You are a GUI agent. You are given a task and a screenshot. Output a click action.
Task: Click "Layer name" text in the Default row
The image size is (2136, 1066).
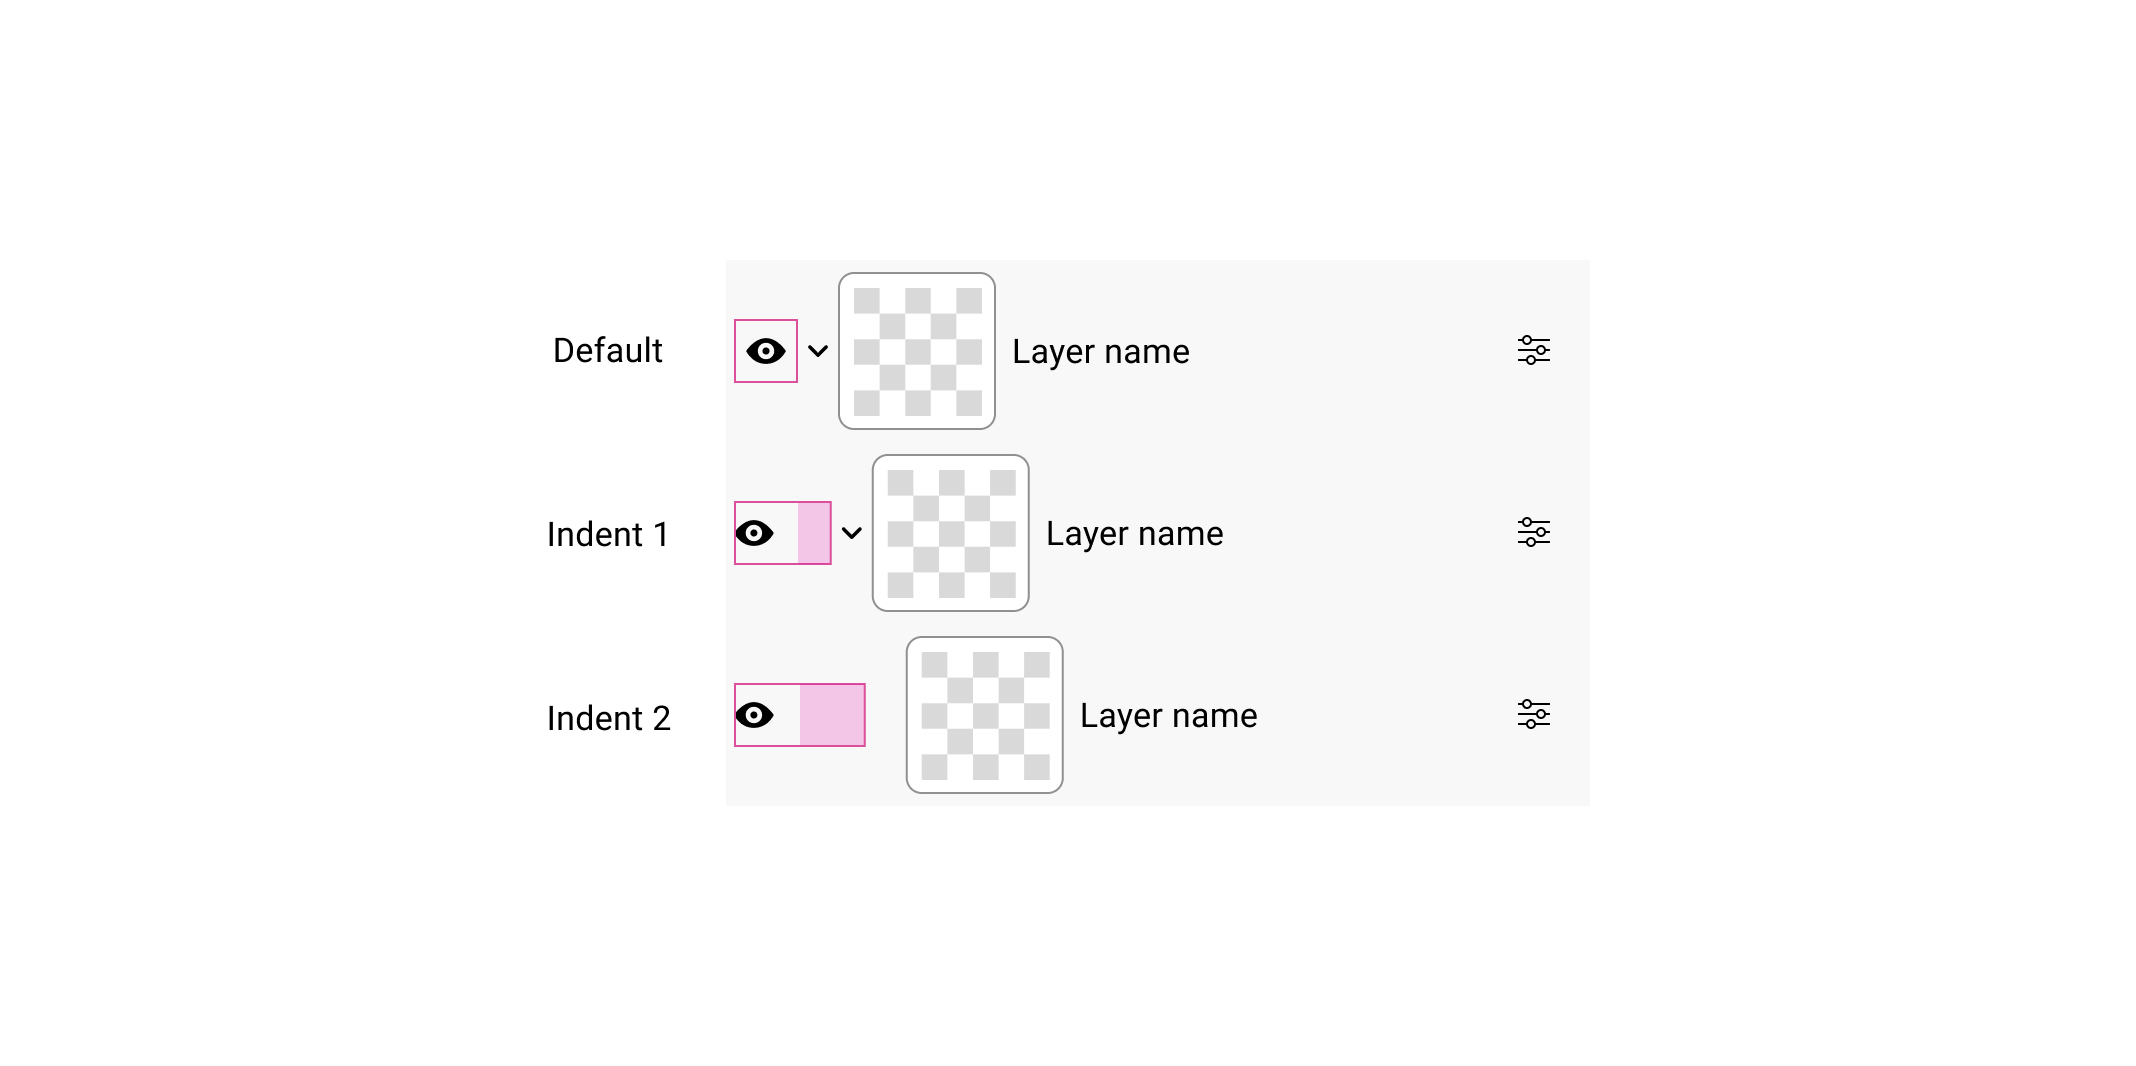point(1100,352)
